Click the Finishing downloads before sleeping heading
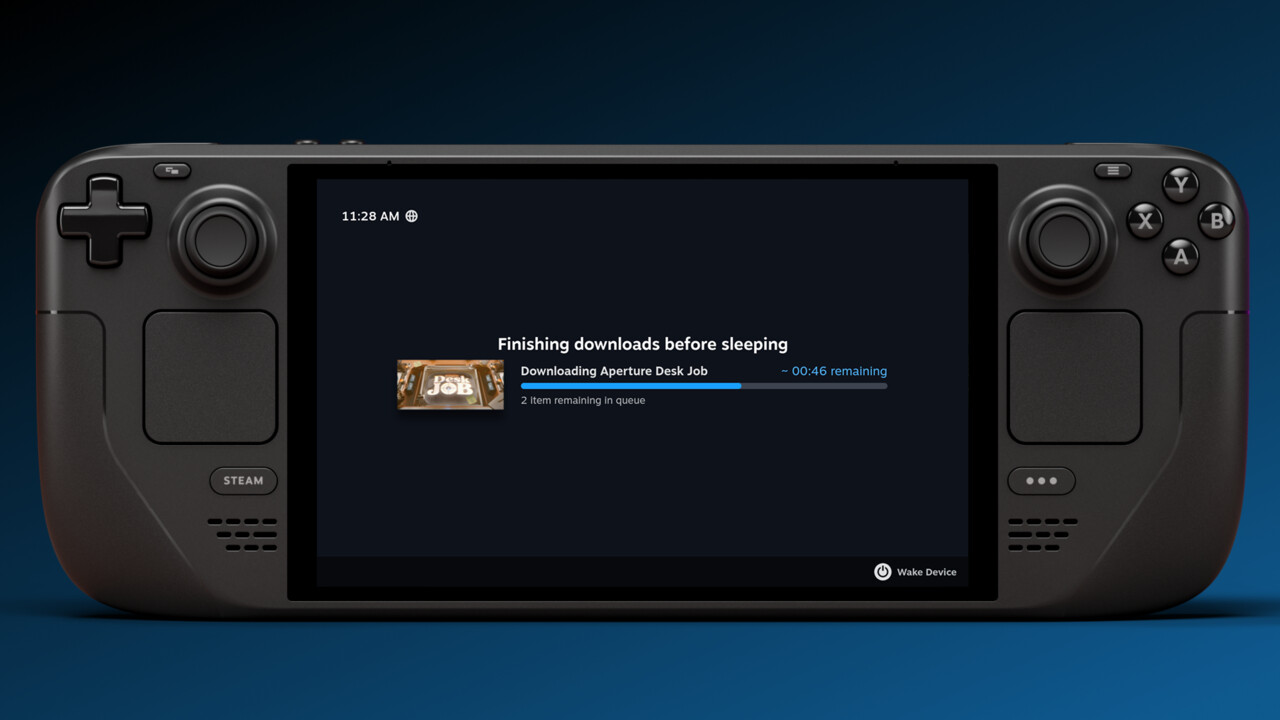Screen dimensions: 1280x720 point(643,344)
